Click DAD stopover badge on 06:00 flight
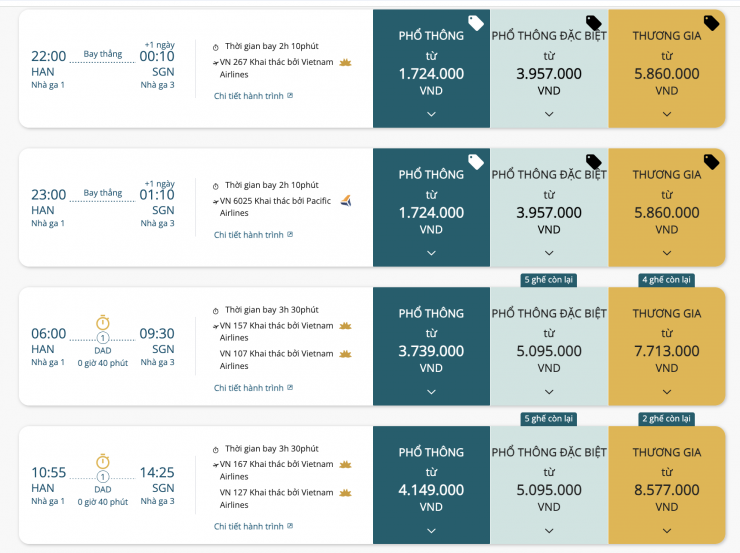Viewport: 740px width, 553px height. (x=103, y=350)
